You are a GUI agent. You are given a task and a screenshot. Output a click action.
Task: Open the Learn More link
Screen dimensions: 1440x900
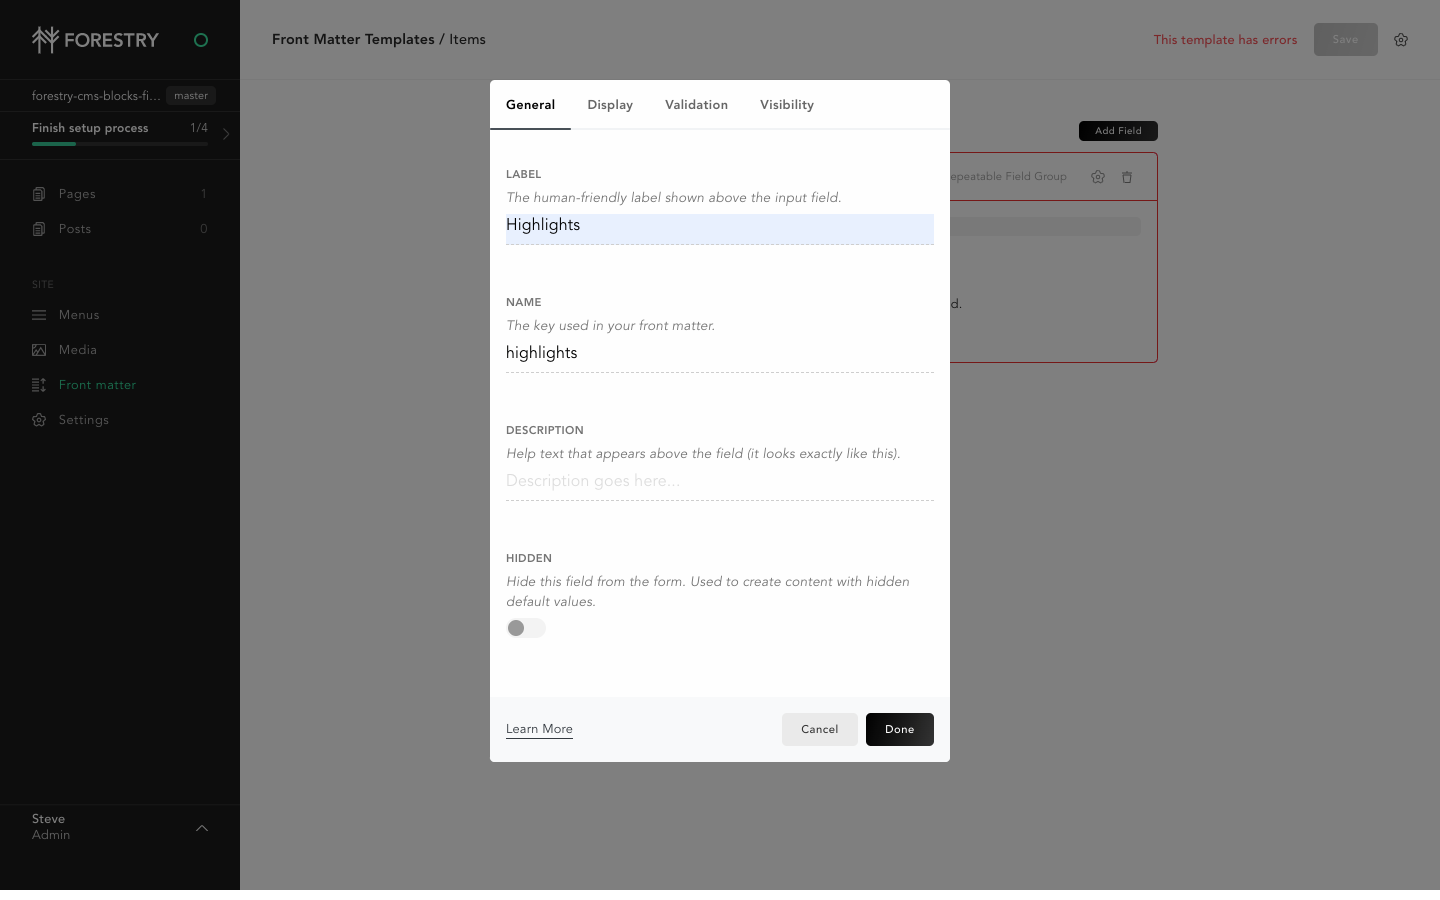[539, 729]
